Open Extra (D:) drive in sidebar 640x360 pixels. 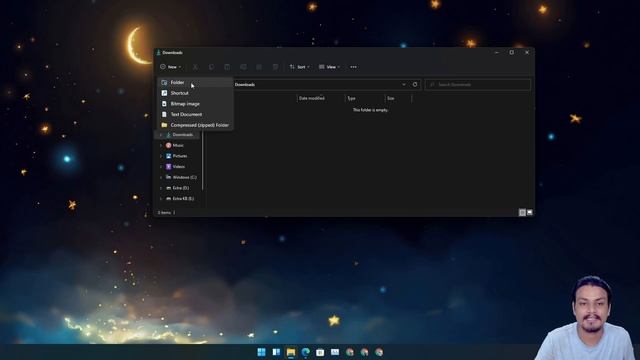point(178,188)
